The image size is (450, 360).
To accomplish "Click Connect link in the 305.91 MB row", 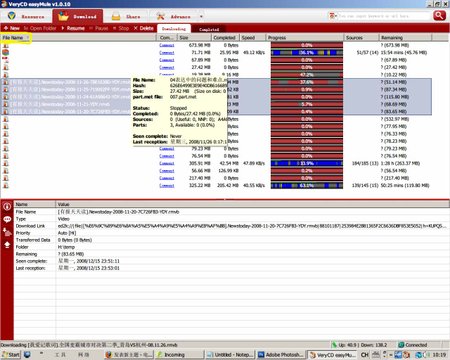I will (x=167, y=163).
